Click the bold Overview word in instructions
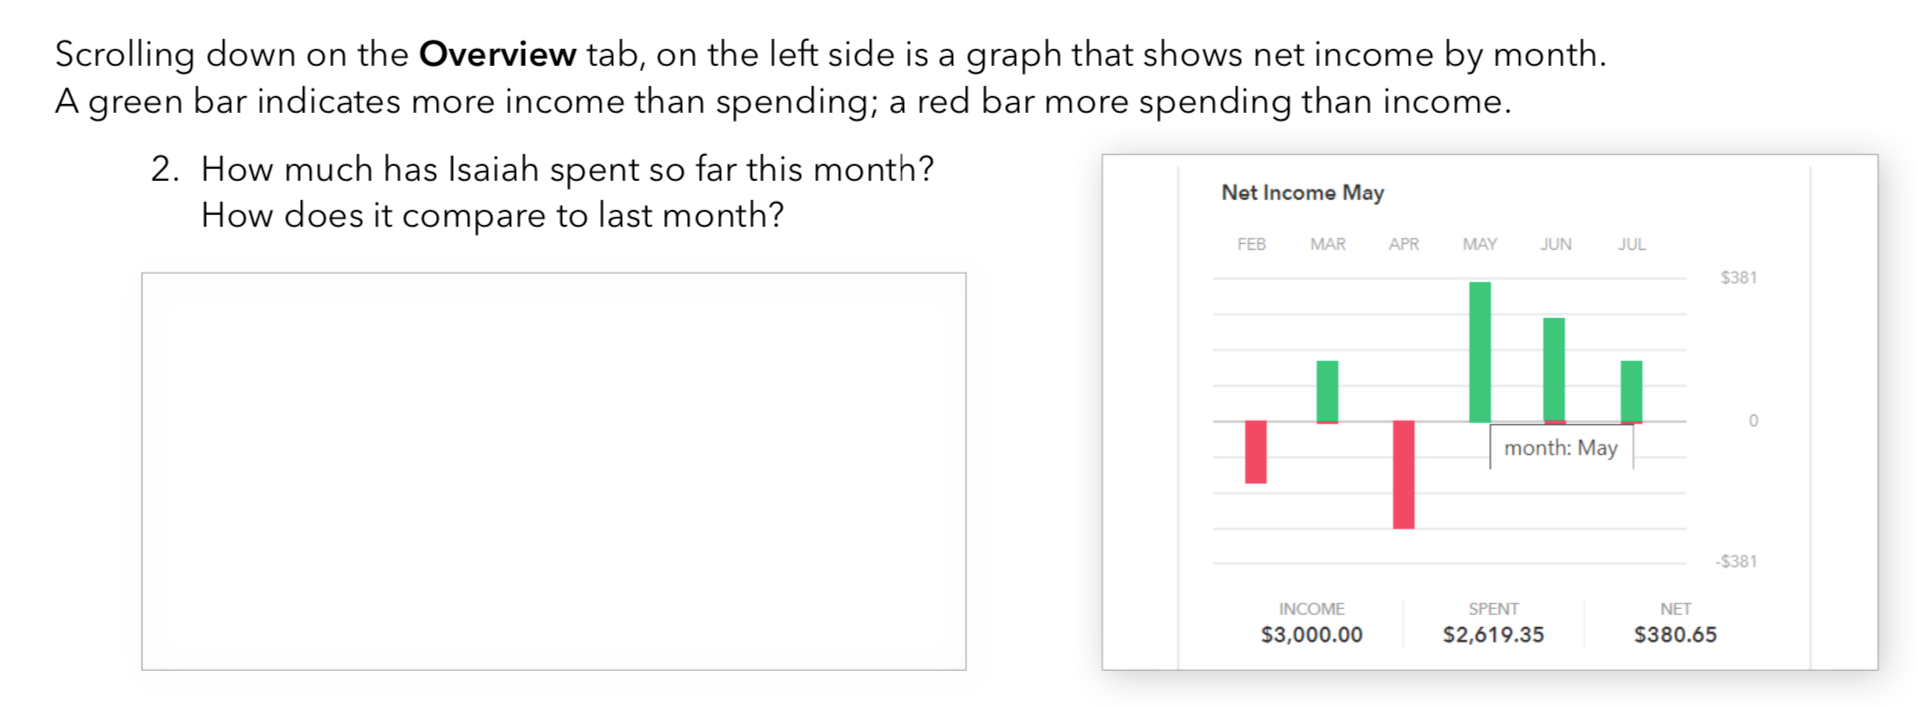1918x706 pixels. pyautogui.click(x=497, y=54)
